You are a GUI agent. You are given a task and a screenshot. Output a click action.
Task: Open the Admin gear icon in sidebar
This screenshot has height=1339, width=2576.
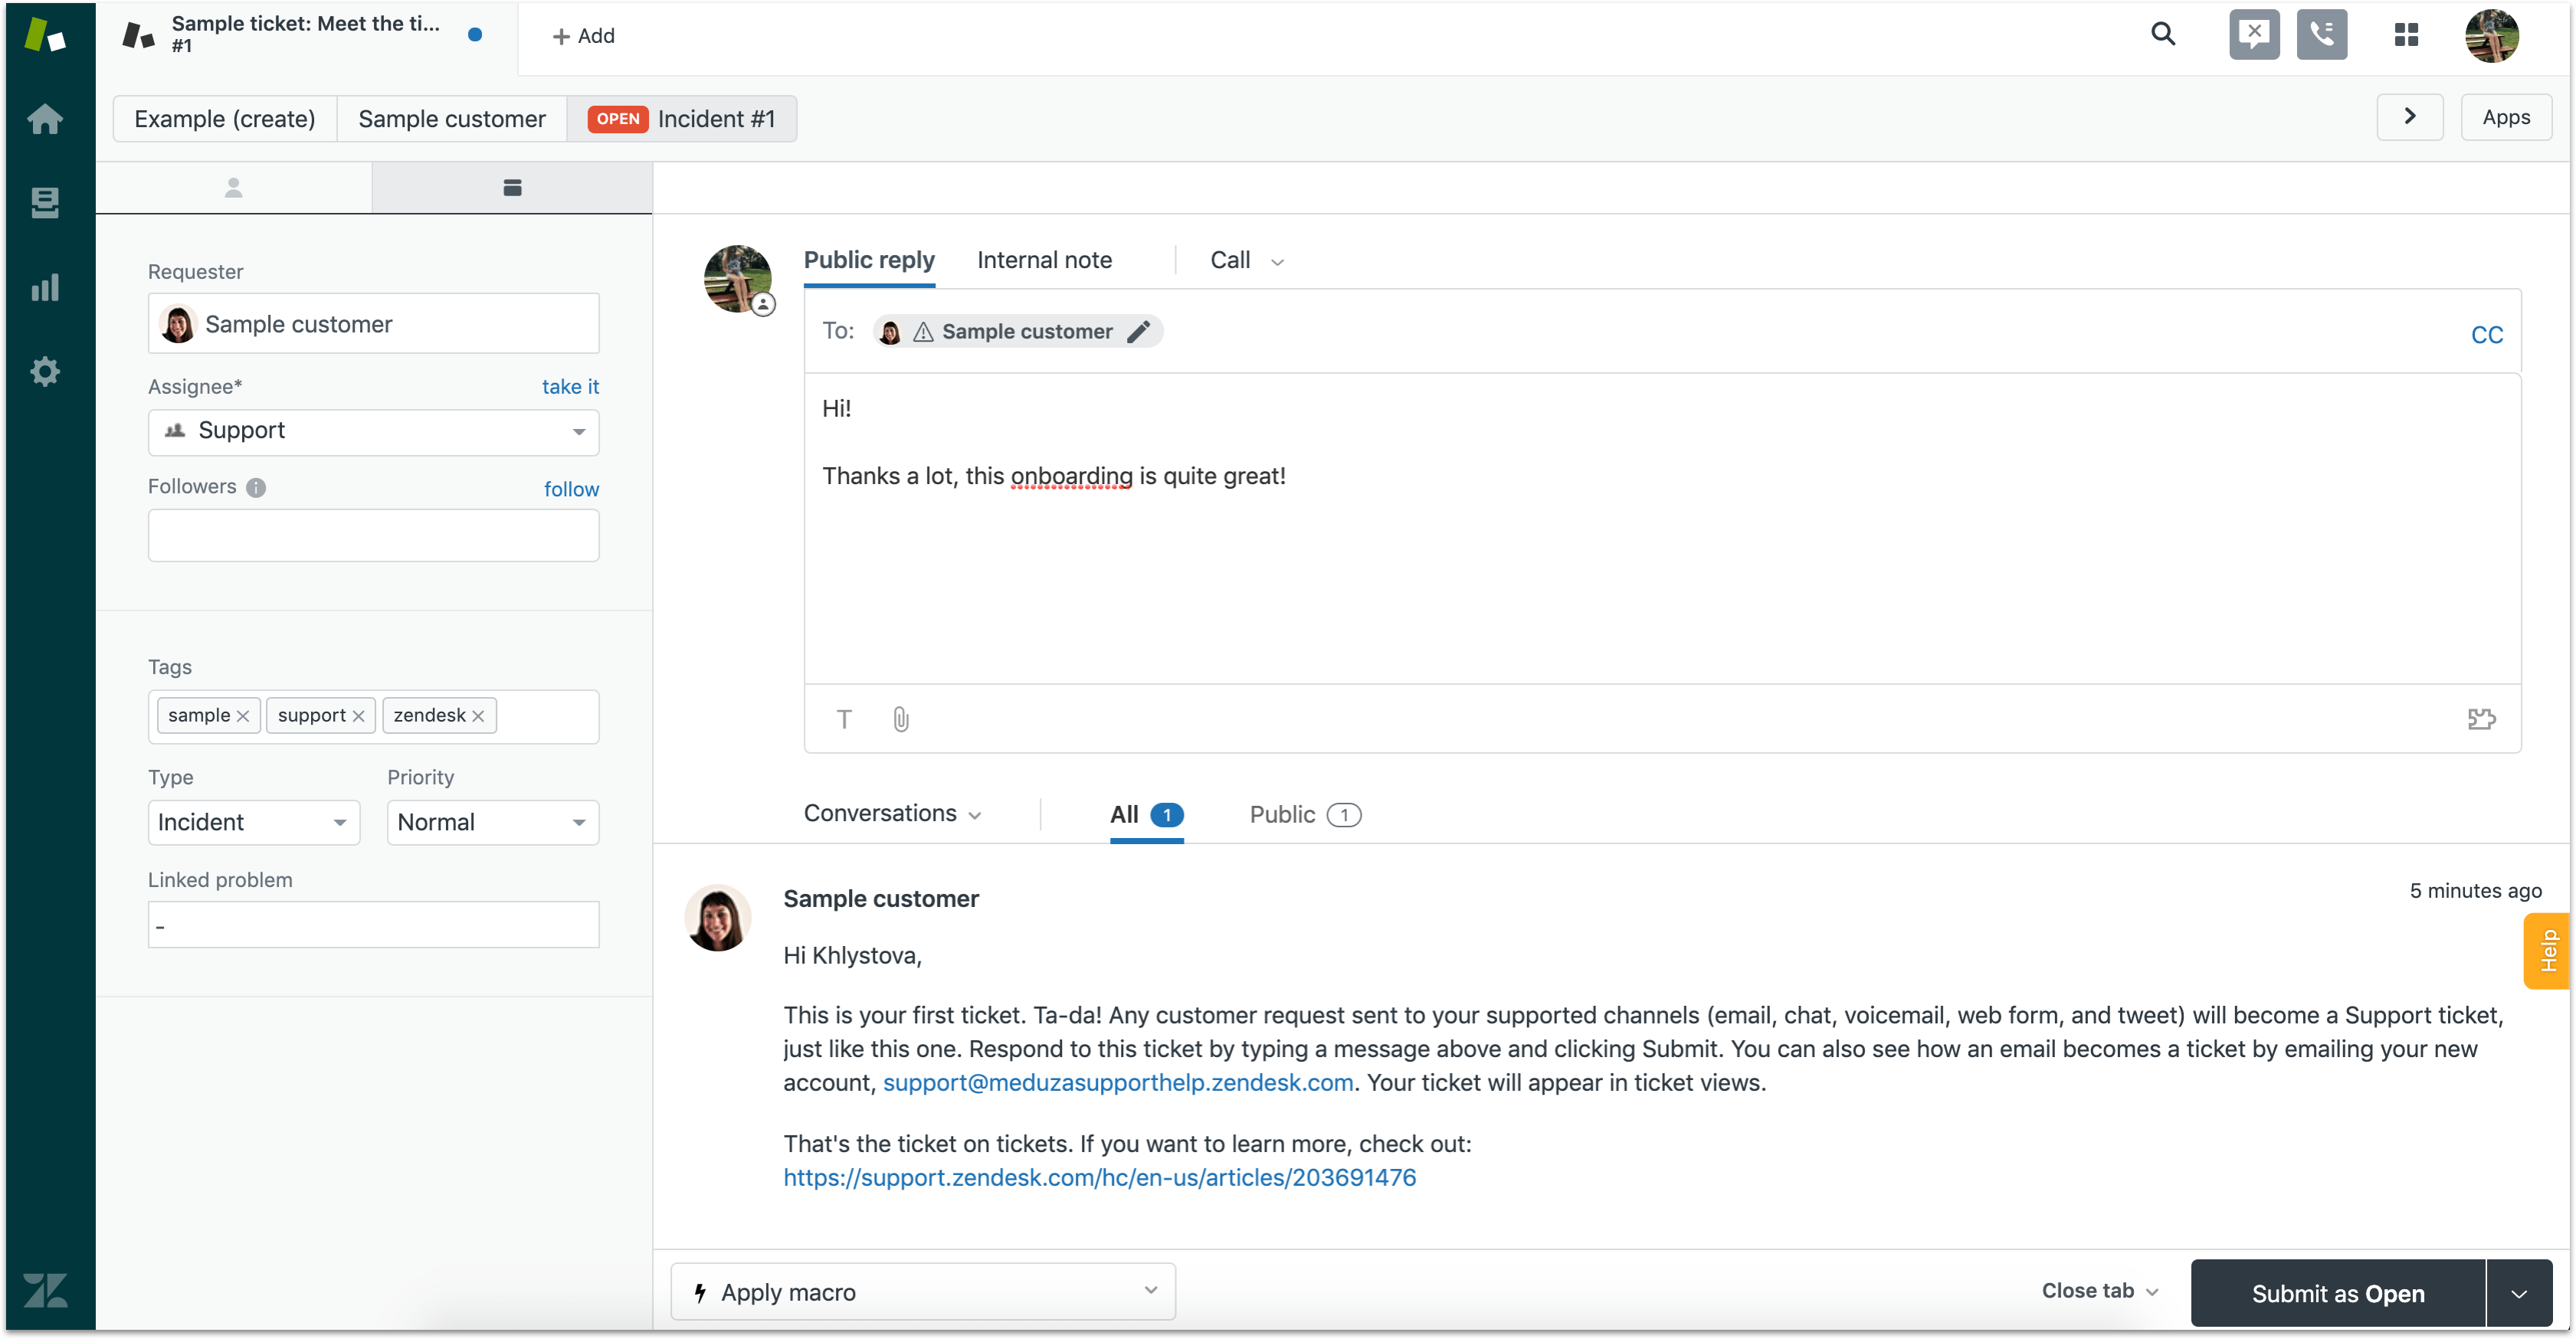[x=45, y=371]
